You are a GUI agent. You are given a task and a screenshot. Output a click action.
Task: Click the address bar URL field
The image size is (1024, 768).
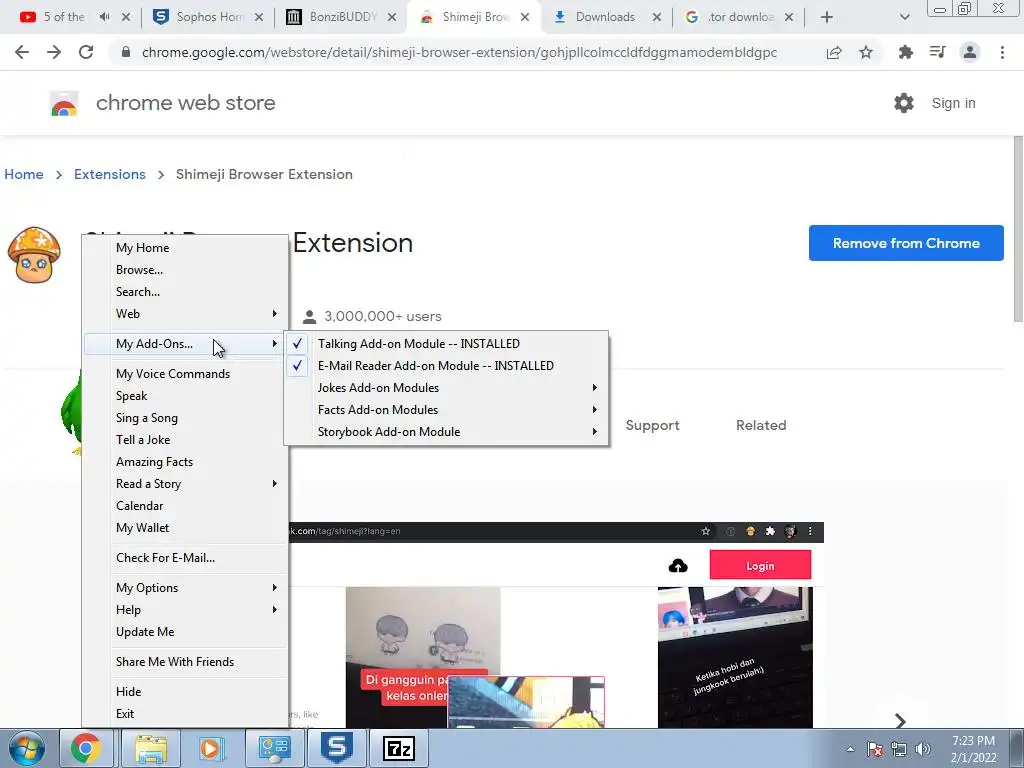(x=459, y=52)
